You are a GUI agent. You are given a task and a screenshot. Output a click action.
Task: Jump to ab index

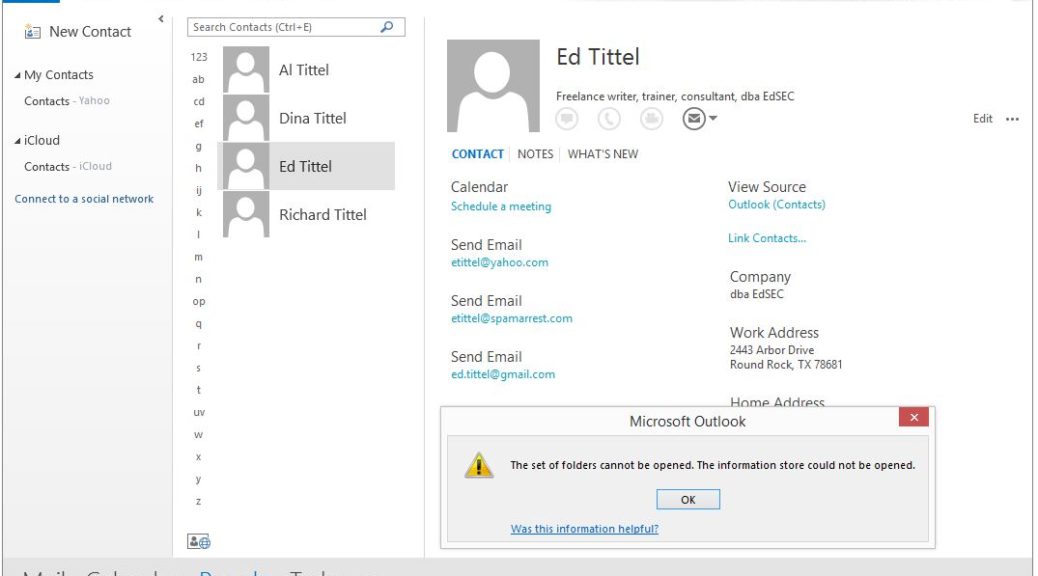point(199,79)
